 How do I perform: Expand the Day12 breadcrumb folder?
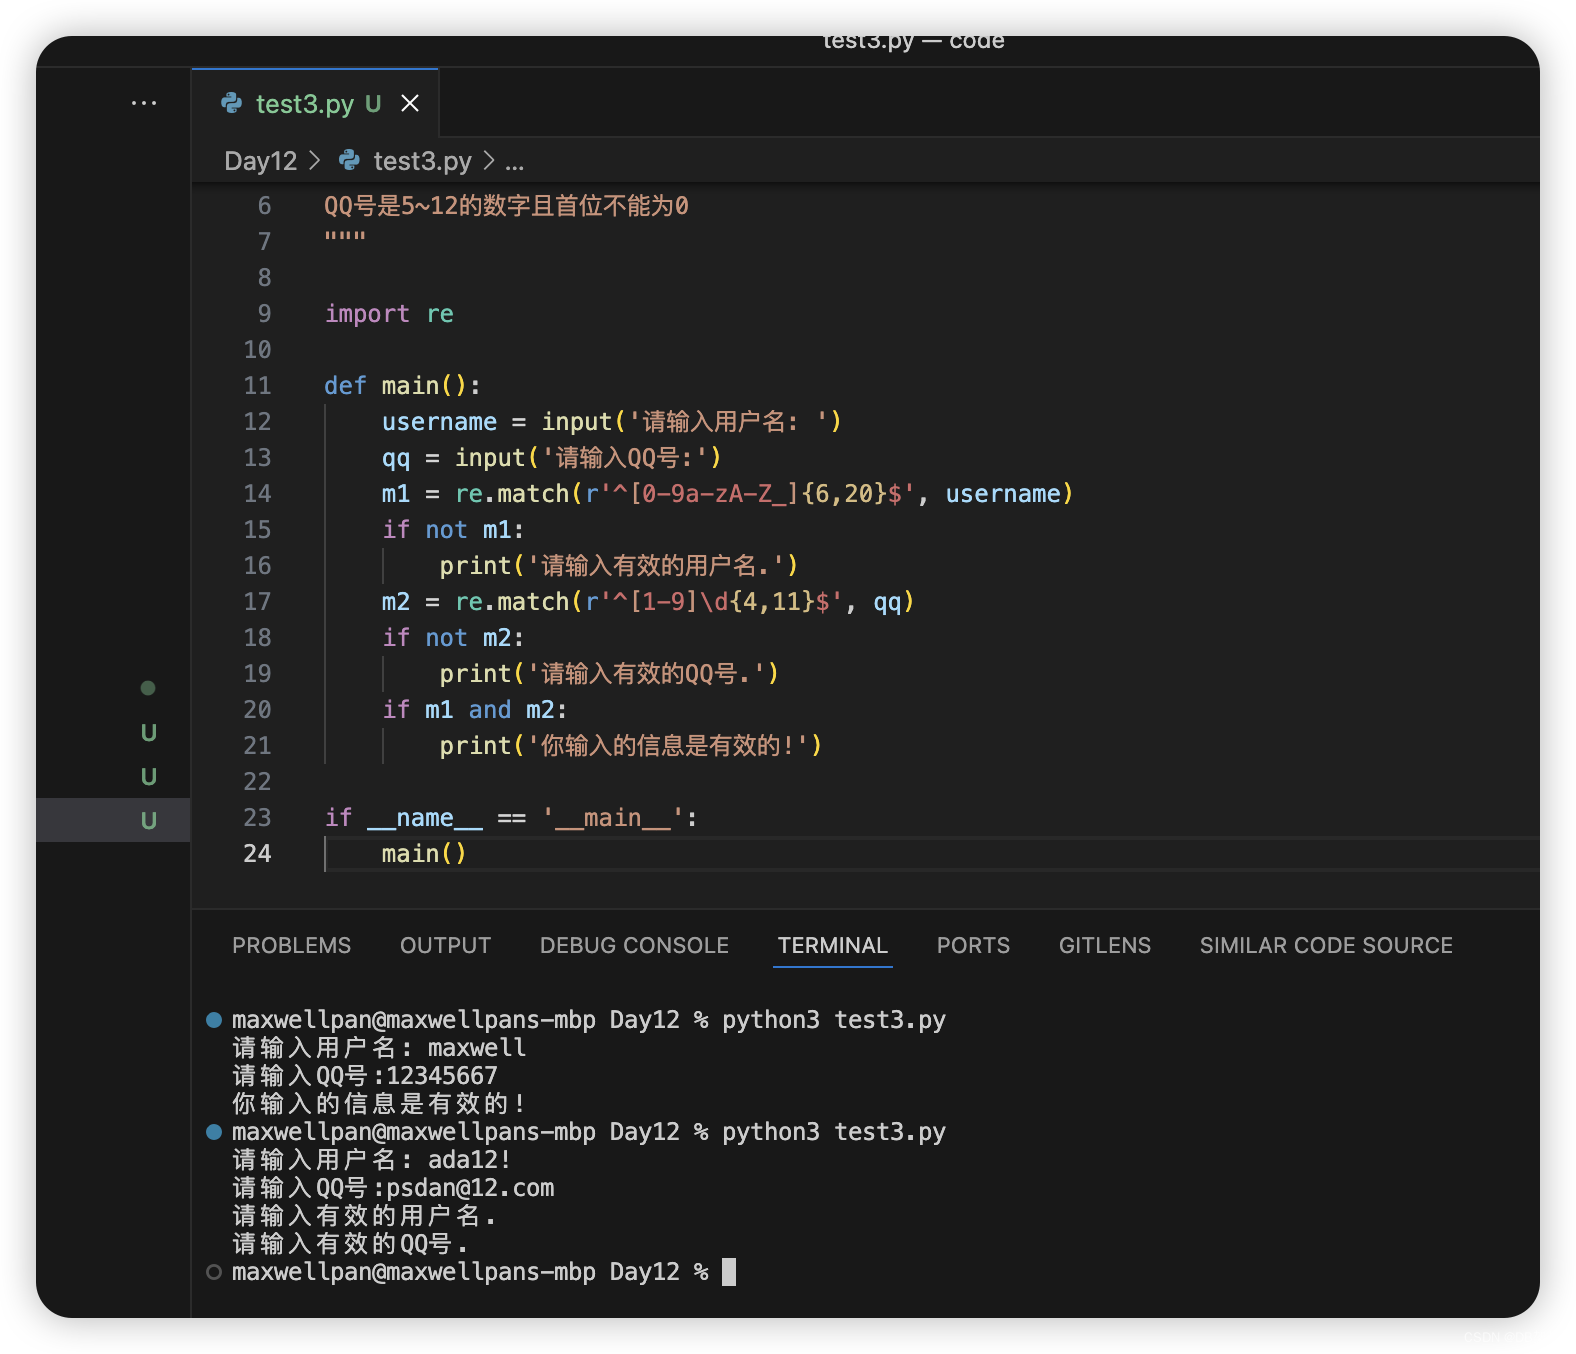click(x=261, y=161)
